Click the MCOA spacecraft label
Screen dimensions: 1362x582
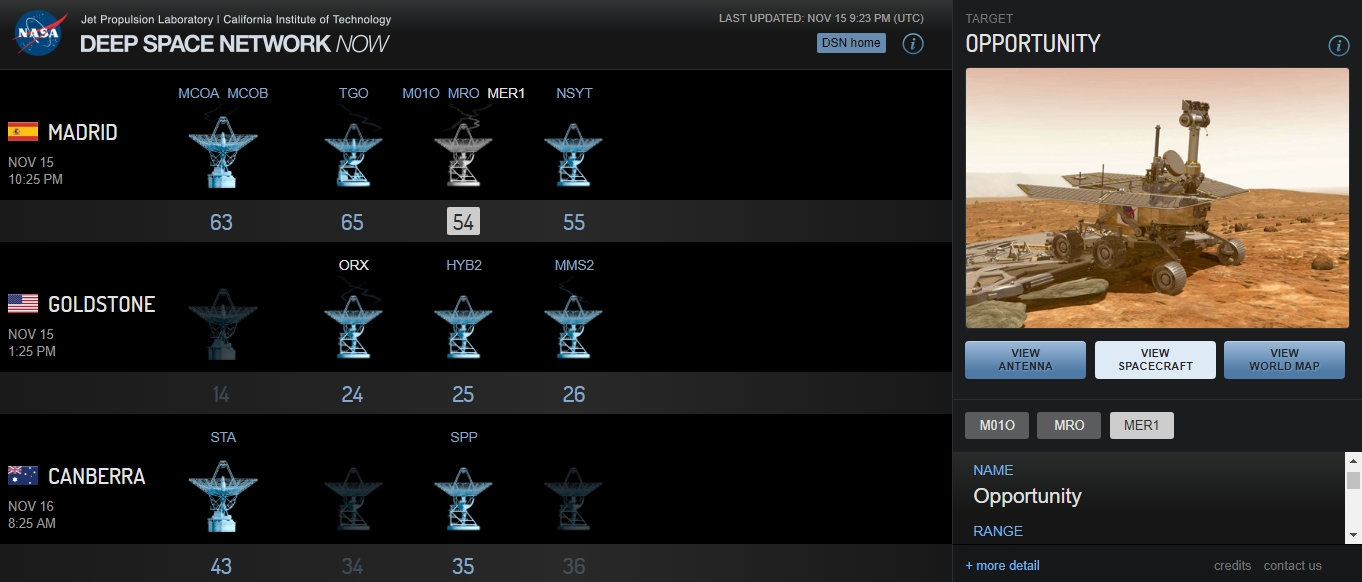199,93
